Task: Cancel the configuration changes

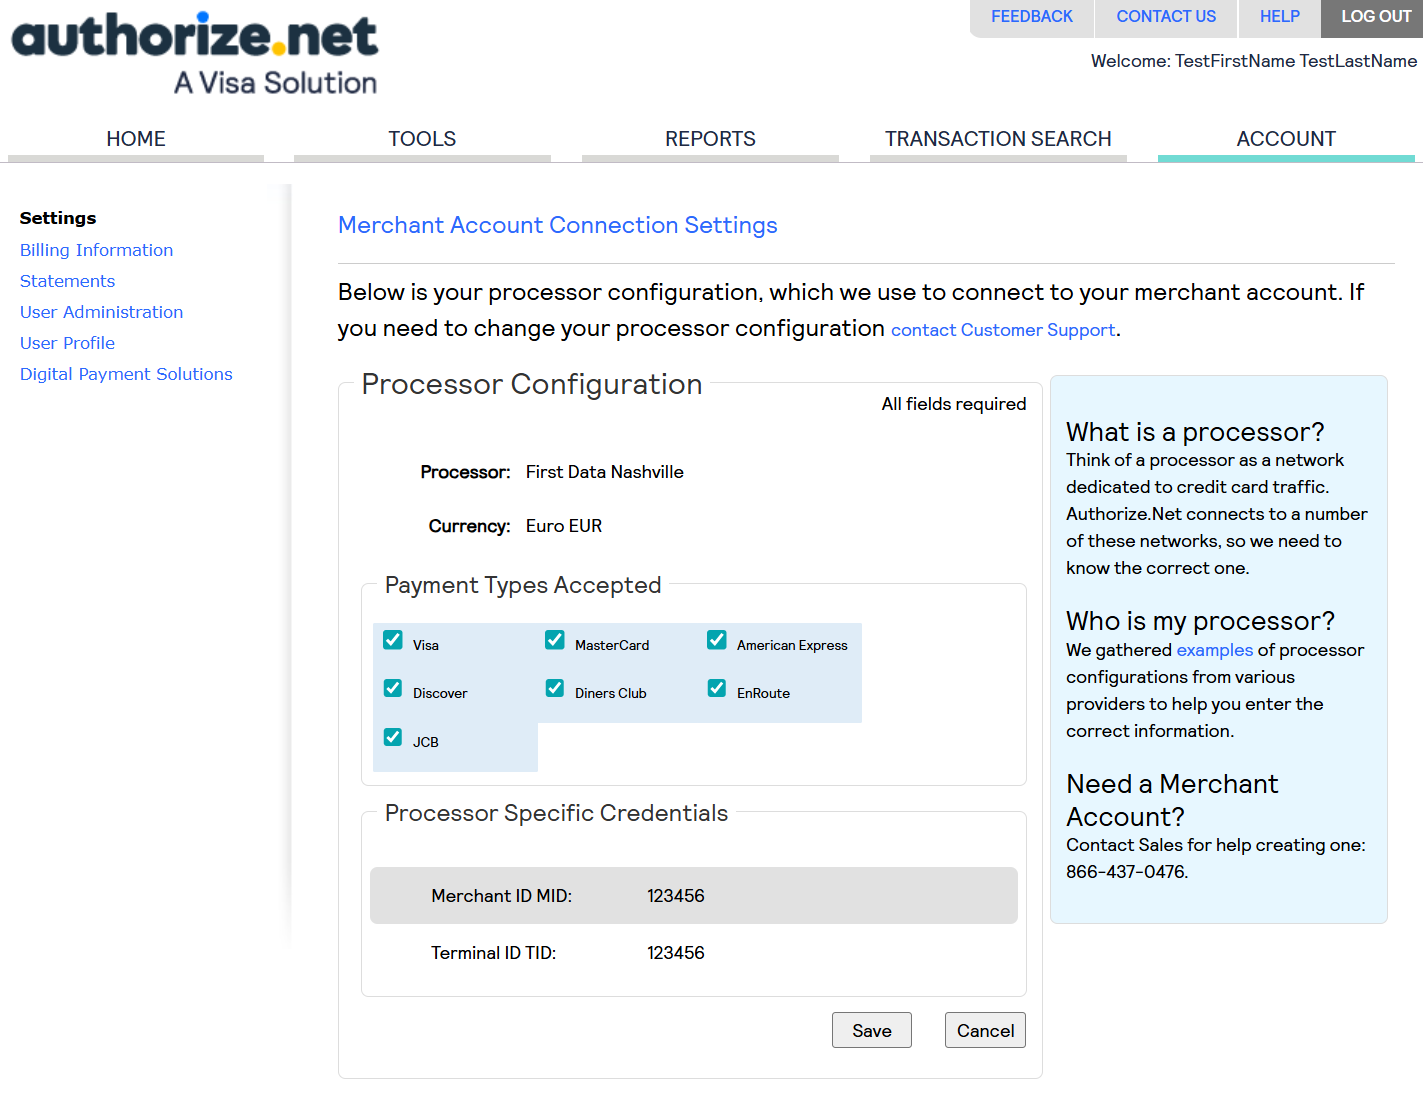Action: click(985, 1030)
